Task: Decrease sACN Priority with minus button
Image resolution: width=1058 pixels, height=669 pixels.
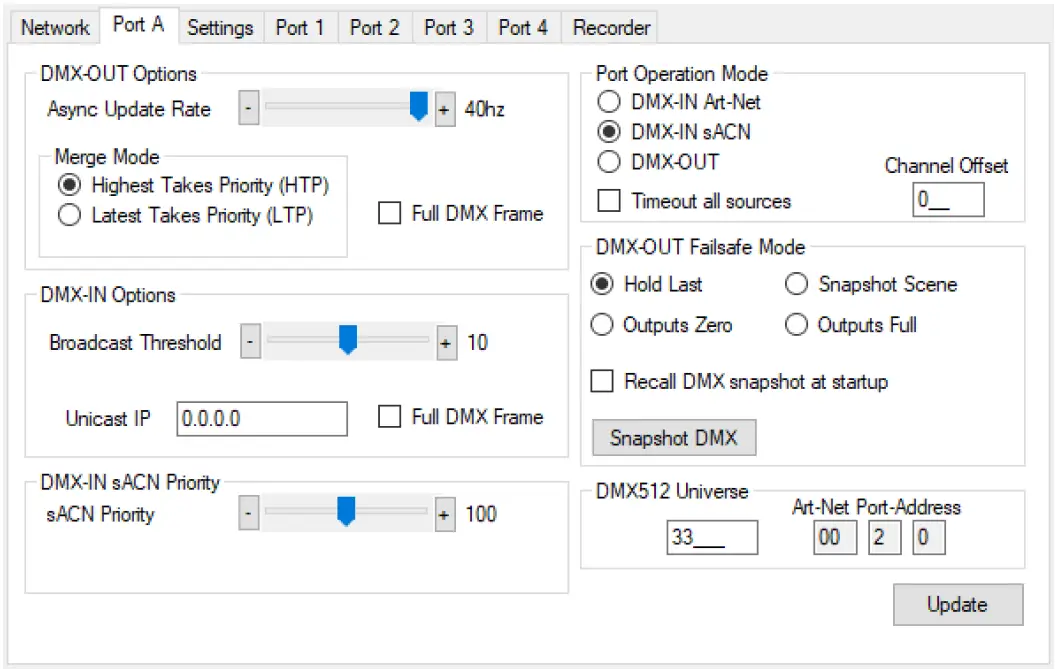Action: point(248,514)
